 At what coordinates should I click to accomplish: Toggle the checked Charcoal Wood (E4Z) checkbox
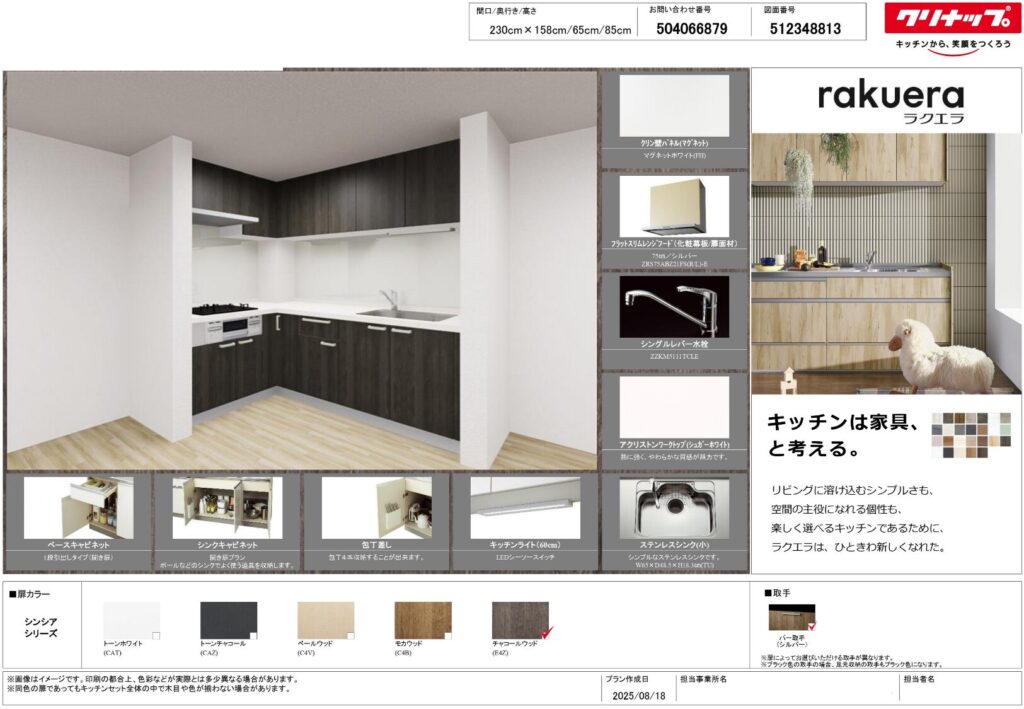(545, 634)
